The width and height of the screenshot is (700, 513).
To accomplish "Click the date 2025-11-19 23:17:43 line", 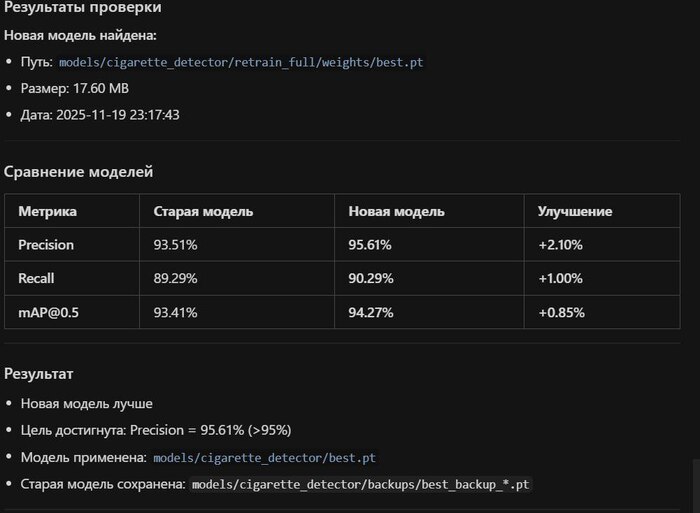I will click(99, 115).
